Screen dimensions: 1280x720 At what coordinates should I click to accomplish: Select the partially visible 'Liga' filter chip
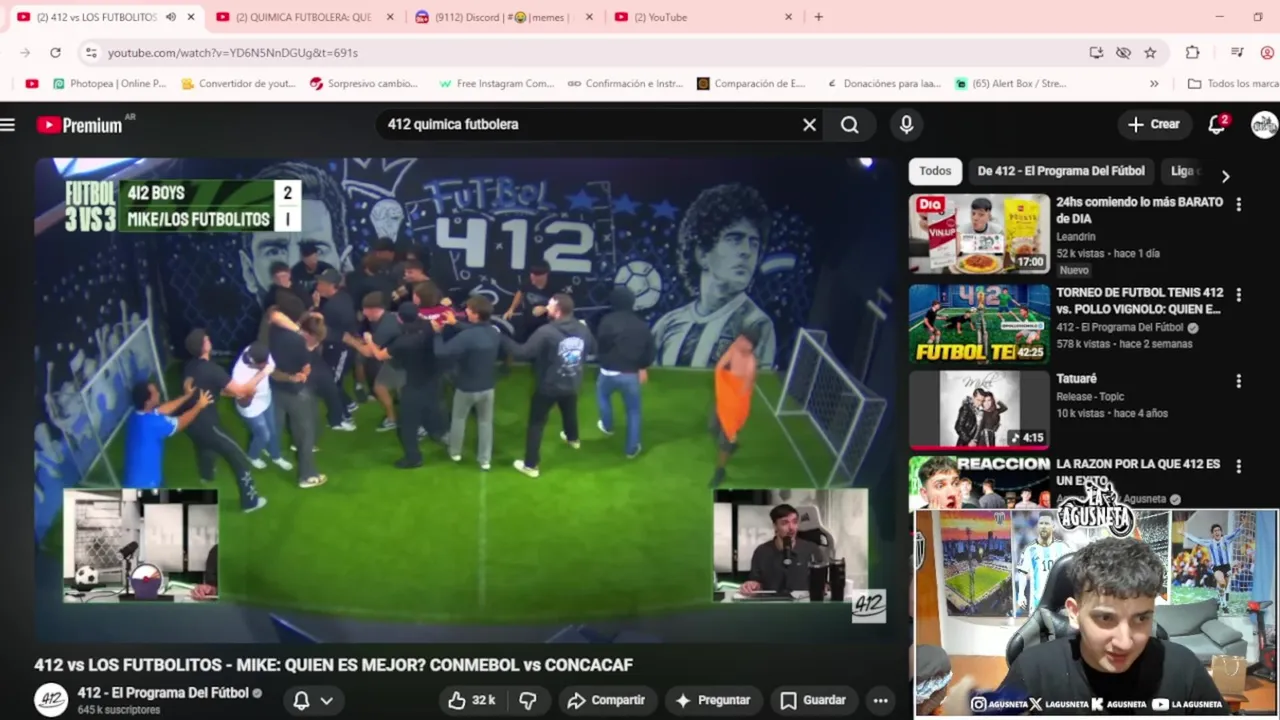pyautogui.click(x=1183, y=171)
